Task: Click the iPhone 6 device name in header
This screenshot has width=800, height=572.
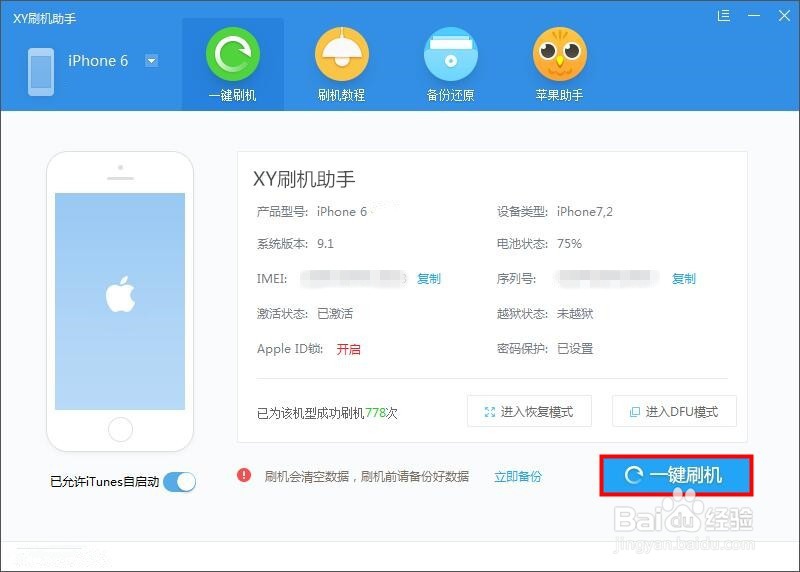Action: click(98, 61)
